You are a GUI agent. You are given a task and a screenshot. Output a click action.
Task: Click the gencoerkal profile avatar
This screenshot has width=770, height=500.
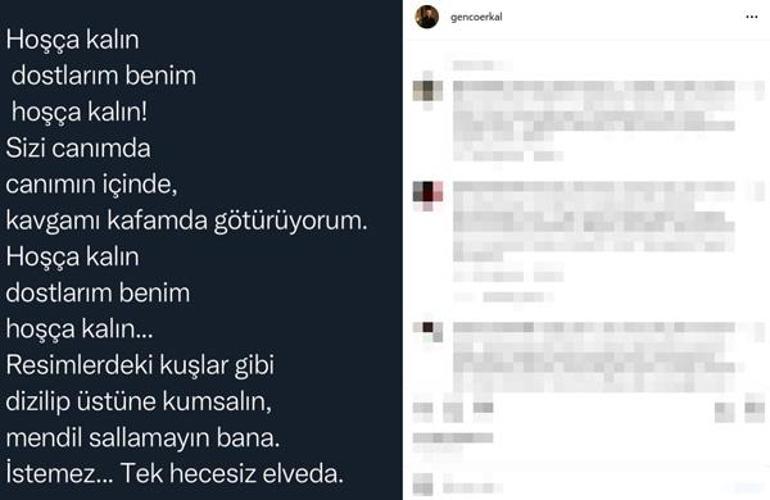[427, 17]
